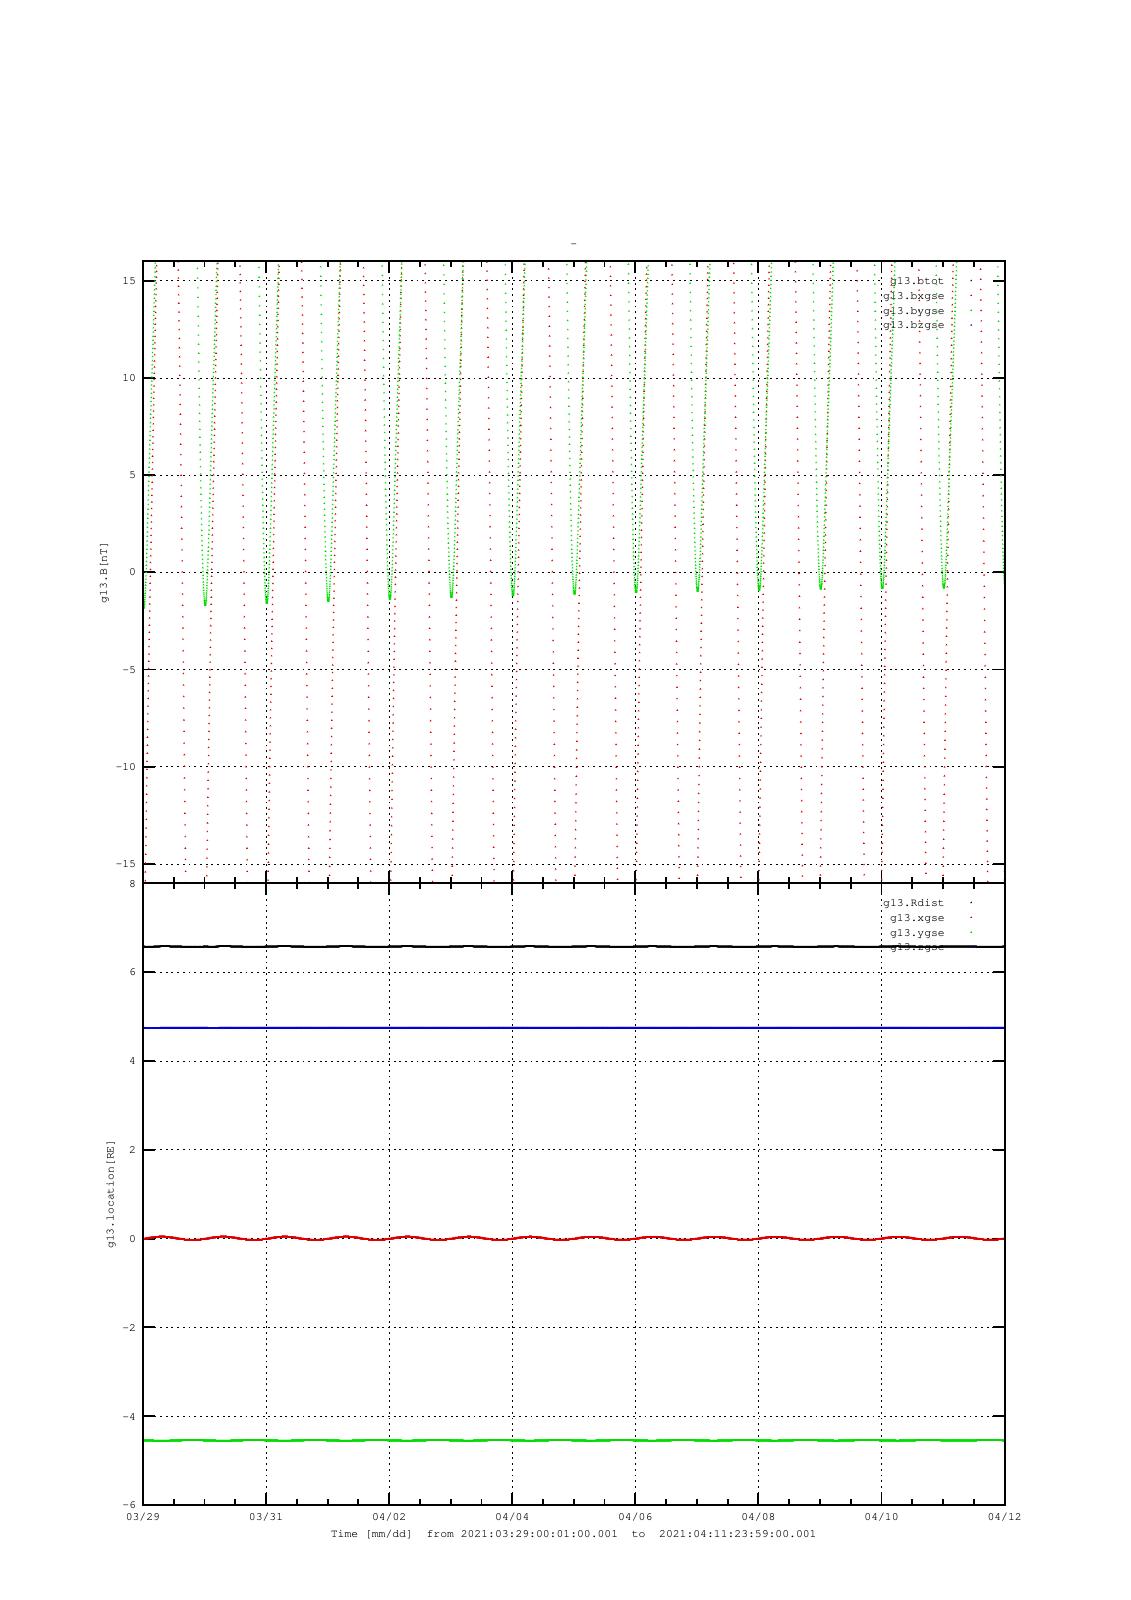Select the −6 tick on location axis

pos(128,1505)
